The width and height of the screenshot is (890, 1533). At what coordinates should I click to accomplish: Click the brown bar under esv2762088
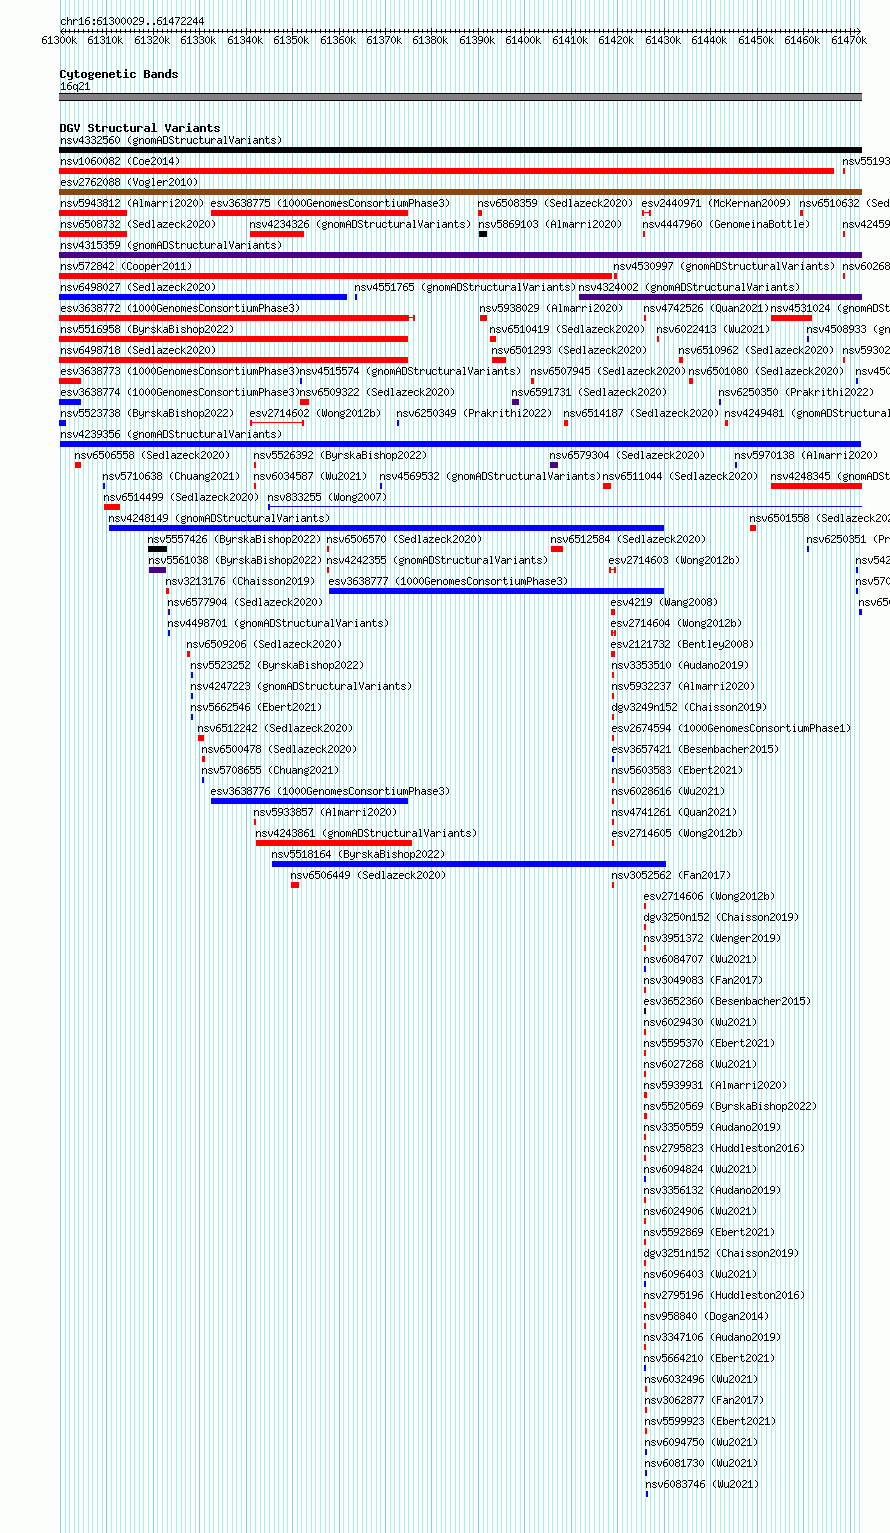[460, 192]
